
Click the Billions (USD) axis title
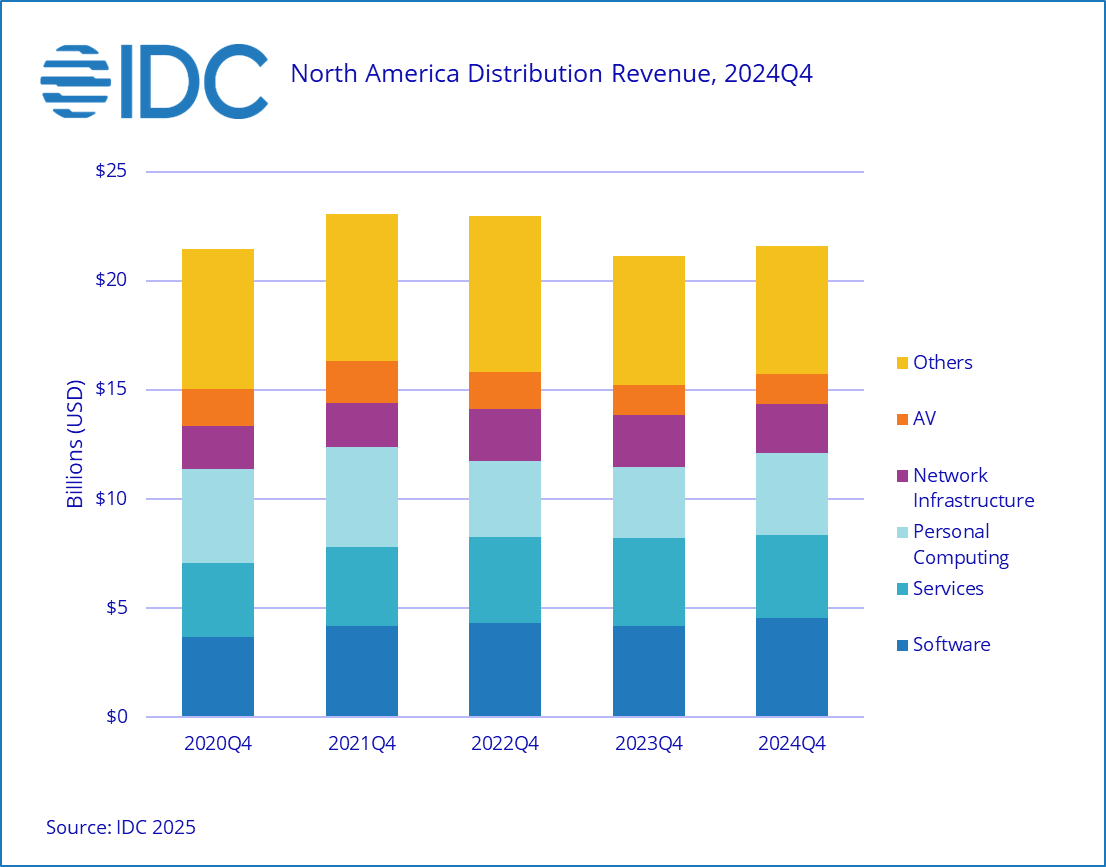click(x=75, y=444)
